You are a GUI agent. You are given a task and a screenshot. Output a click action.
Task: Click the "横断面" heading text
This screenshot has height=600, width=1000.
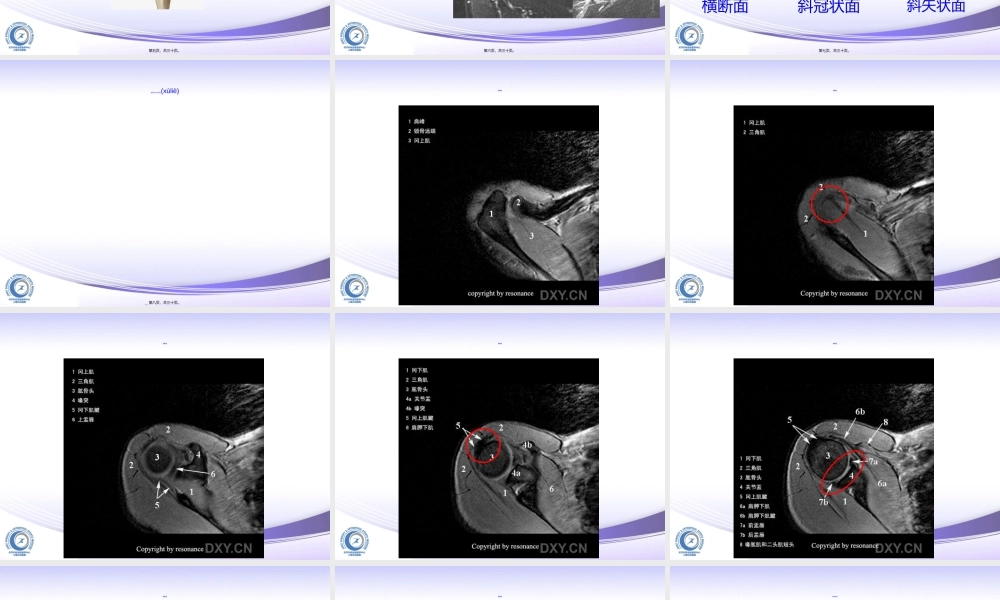point(725,7)
